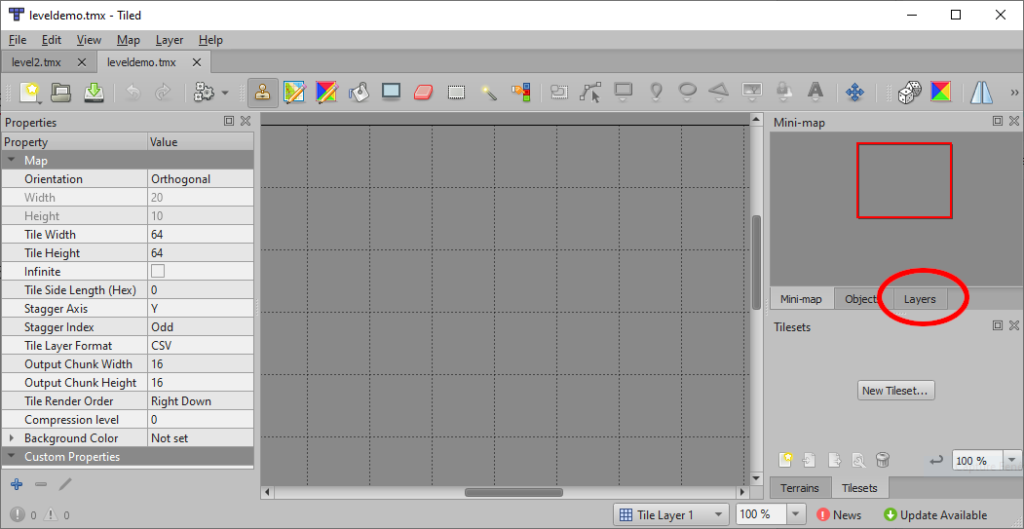This screenshot has width=1024, height=529.
Task: Open the File menu
Action: [18, 40]
